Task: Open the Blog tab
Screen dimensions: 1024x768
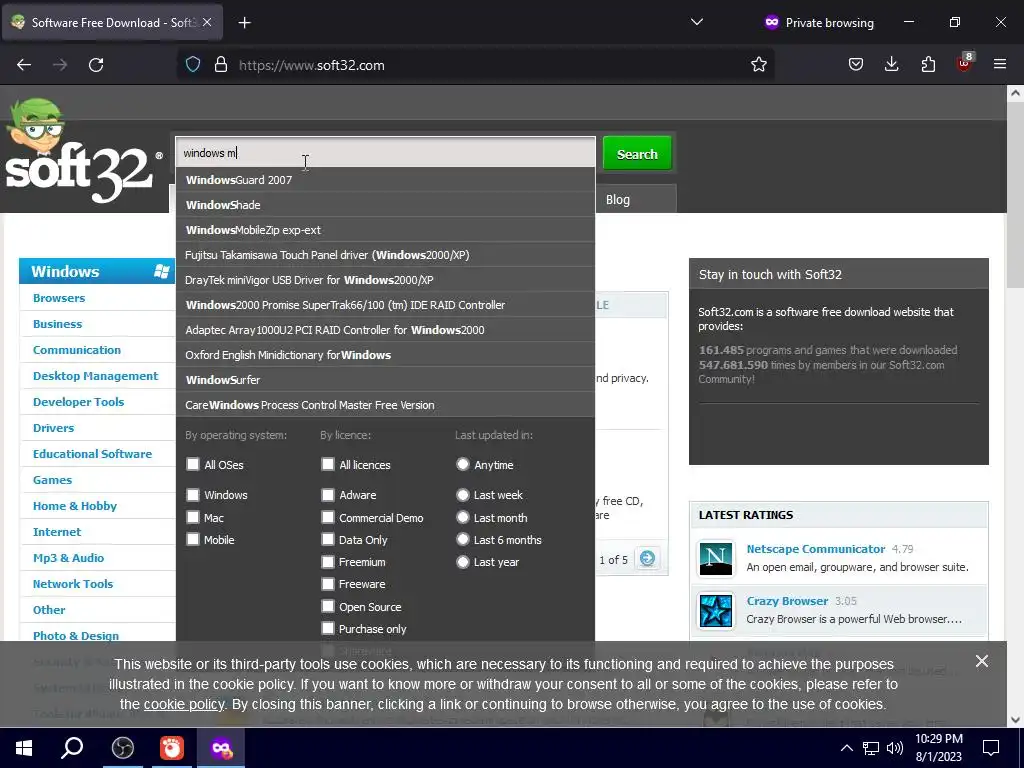Action: click(618, 200)
